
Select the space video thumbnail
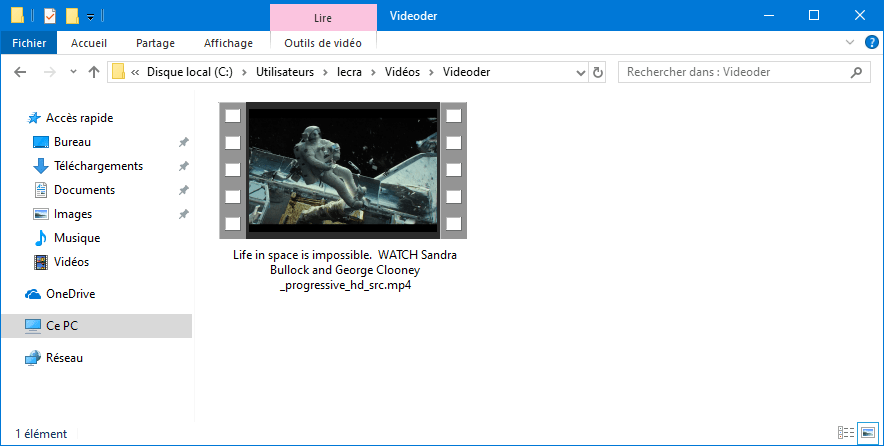[343, 170]
